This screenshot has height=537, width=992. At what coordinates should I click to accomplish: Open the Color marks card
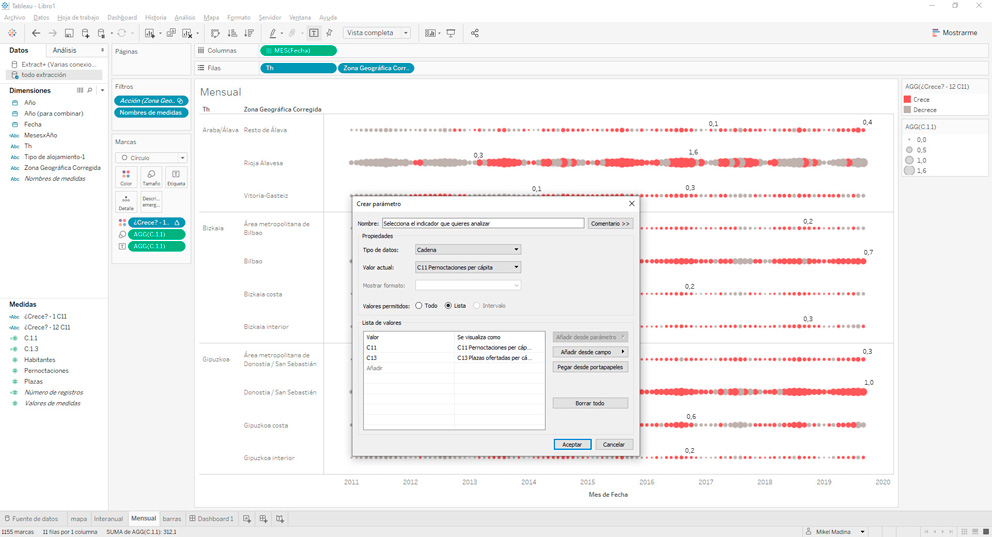coord(126,178)
